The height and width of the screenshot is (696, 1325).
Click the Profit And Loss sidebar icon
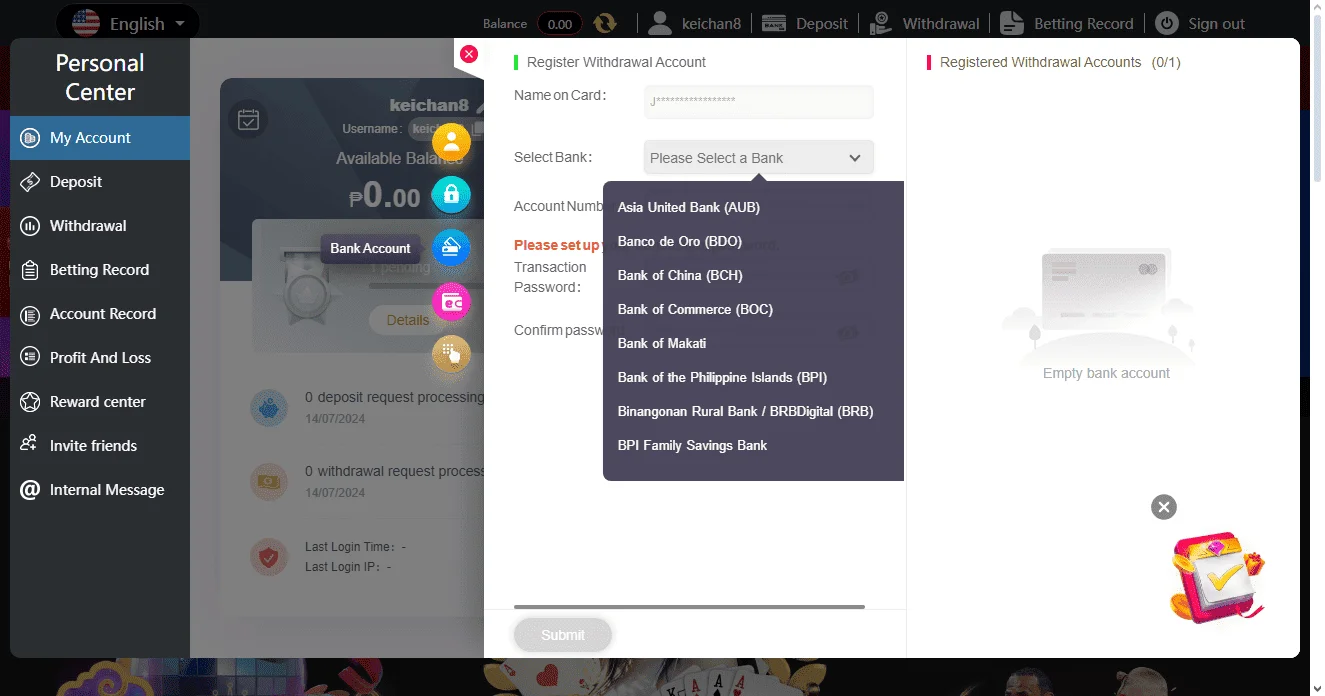(31, 358)
